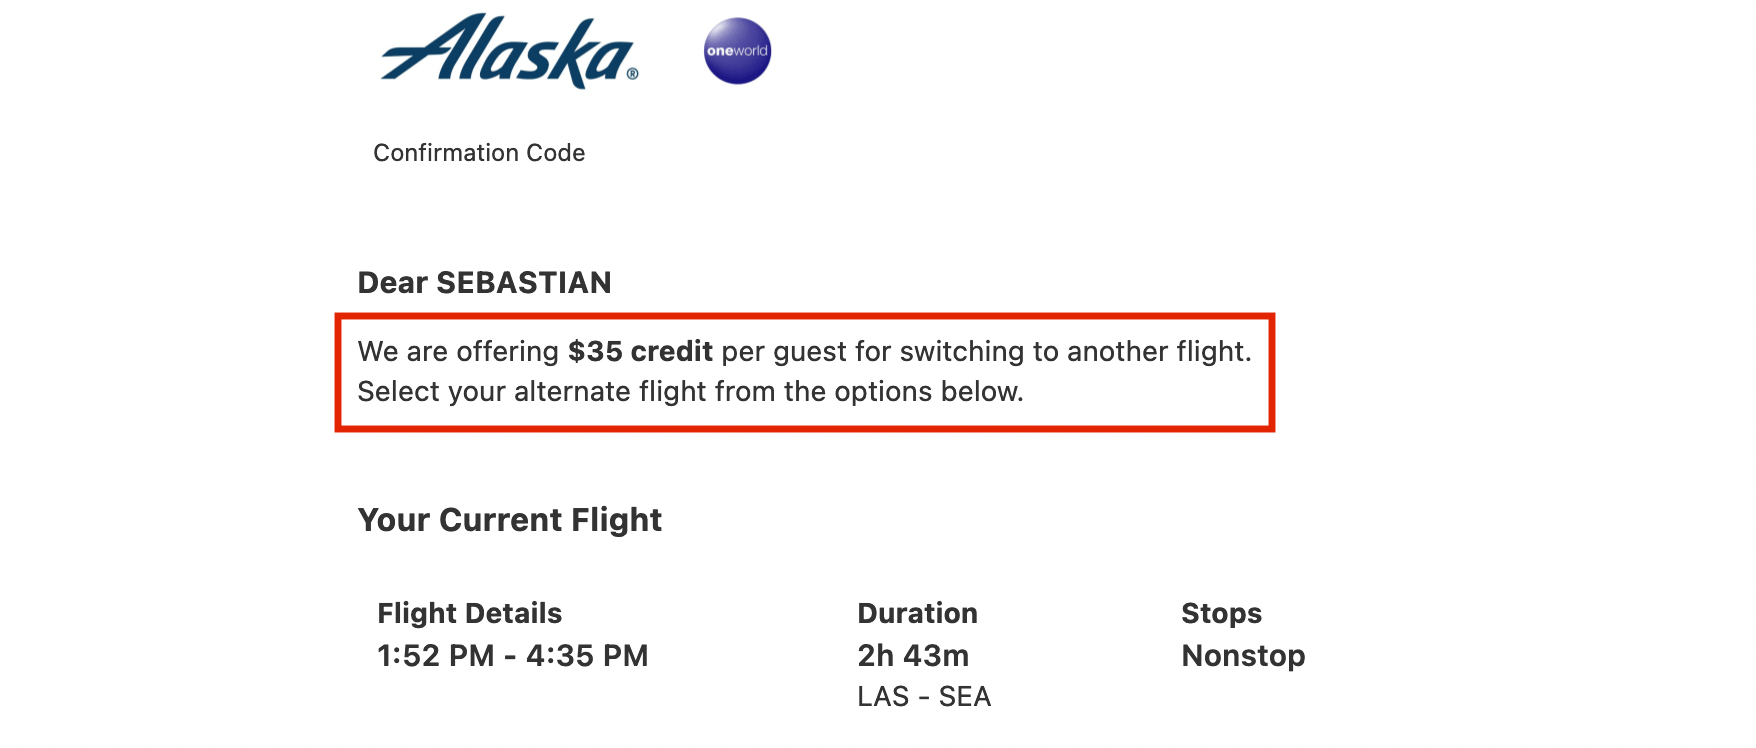Click the Duration column header
1756x748 pixels.
pyautogui.click(x=917, y=613)
